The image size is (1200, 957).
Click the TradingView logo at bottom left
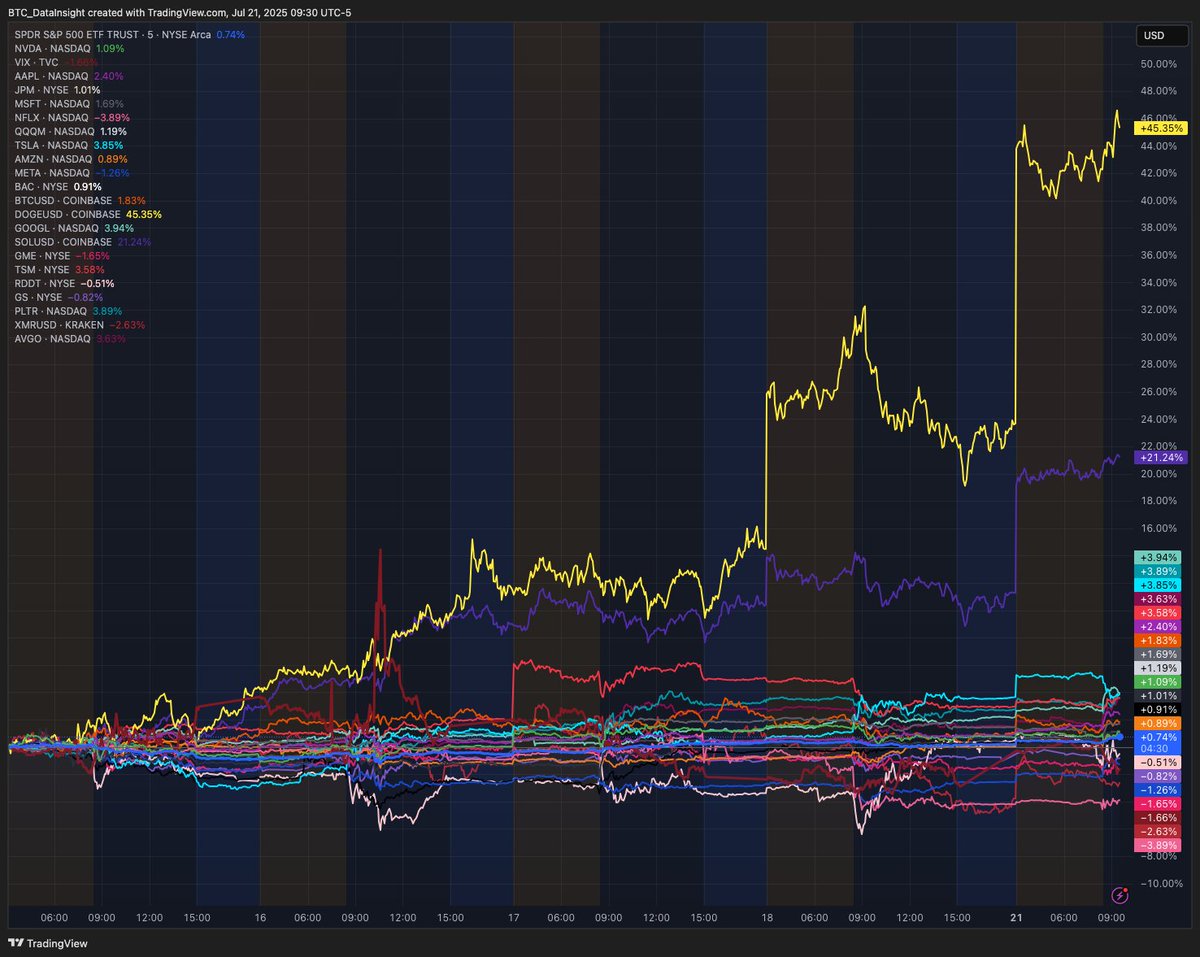pos(47,944)
